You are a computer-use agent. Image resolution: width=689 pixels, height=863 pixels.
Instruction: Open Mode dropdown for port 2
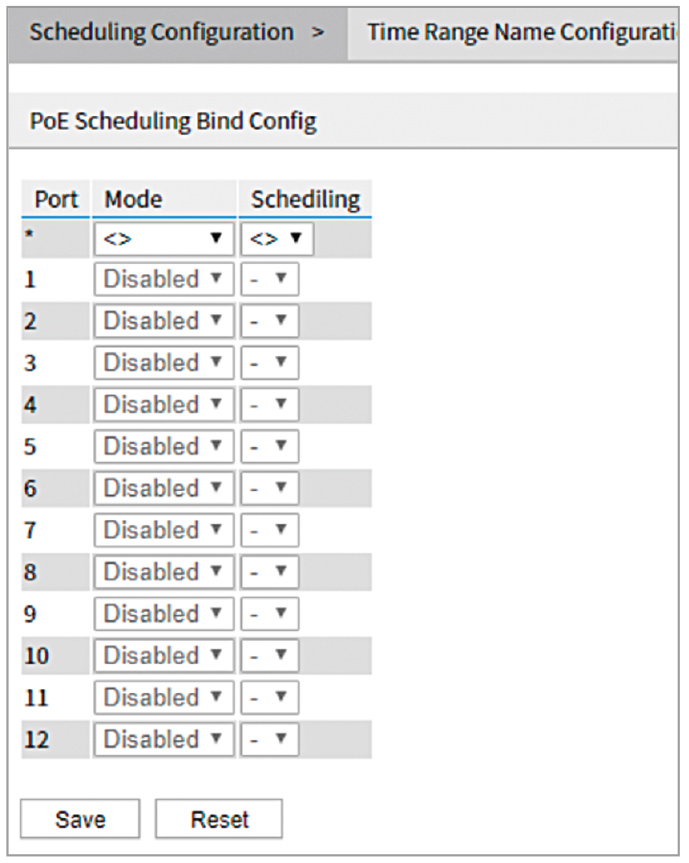click(164, 321)
